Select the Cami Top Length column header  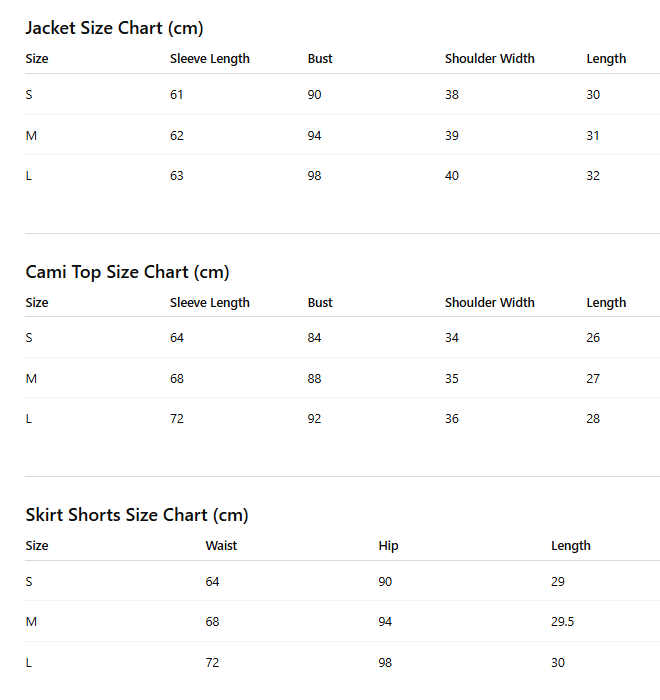pyautogui.click(x=606, y=303)
